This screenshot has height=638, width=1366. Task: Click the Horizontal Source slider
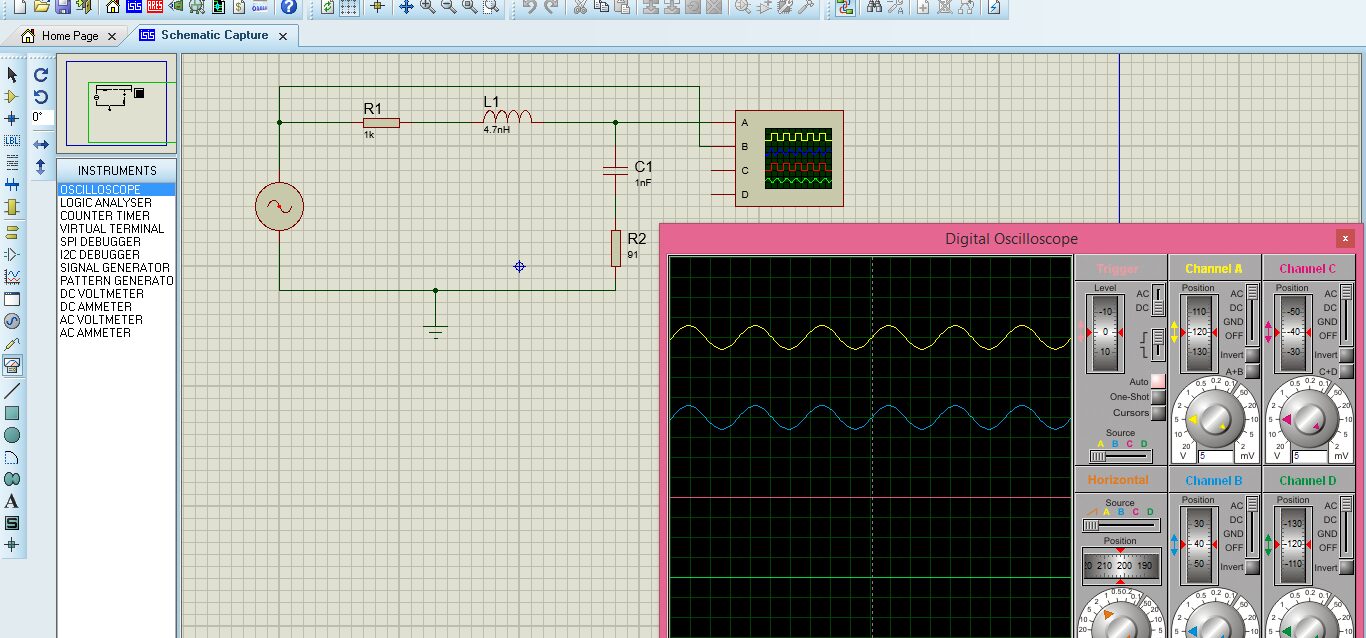(1121, 525)
